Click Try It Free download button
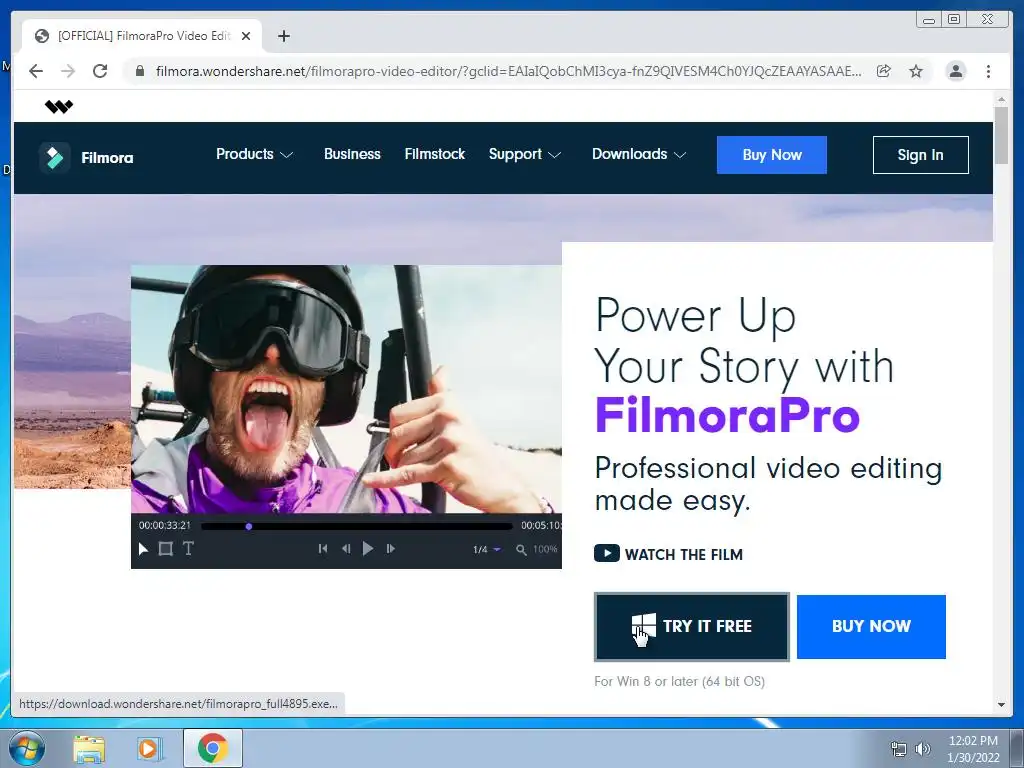The image size is (1024, 768). tap(692, 626)
